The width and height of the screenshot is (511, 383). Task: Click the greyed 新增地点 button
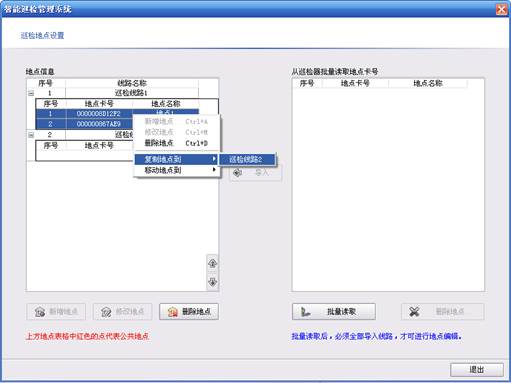[56, 312]
